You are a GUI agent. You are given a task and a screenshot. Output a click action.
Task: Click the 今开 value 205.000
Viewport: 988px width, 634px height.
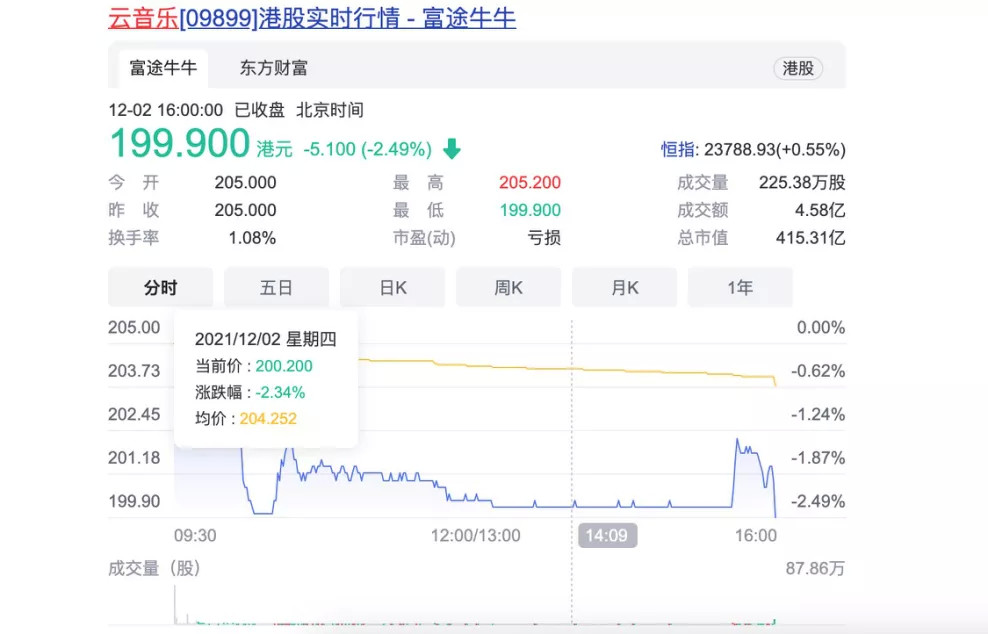245,183
